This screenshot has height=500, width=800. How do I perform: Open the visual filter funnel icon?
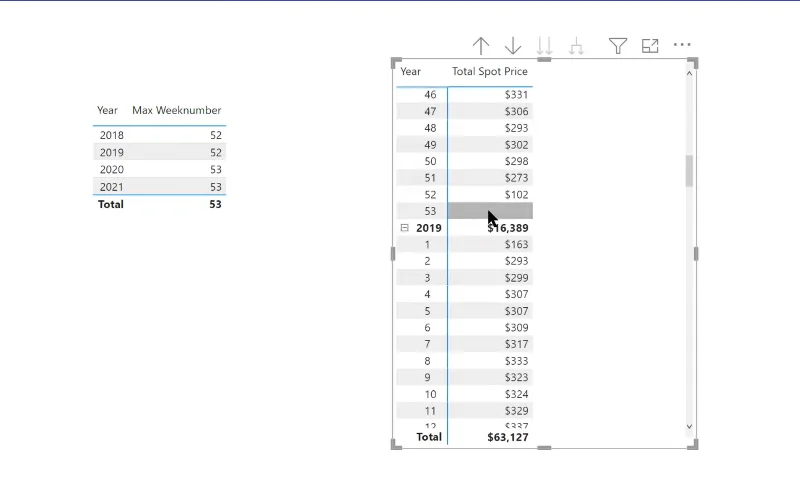(x=618, y=46)
